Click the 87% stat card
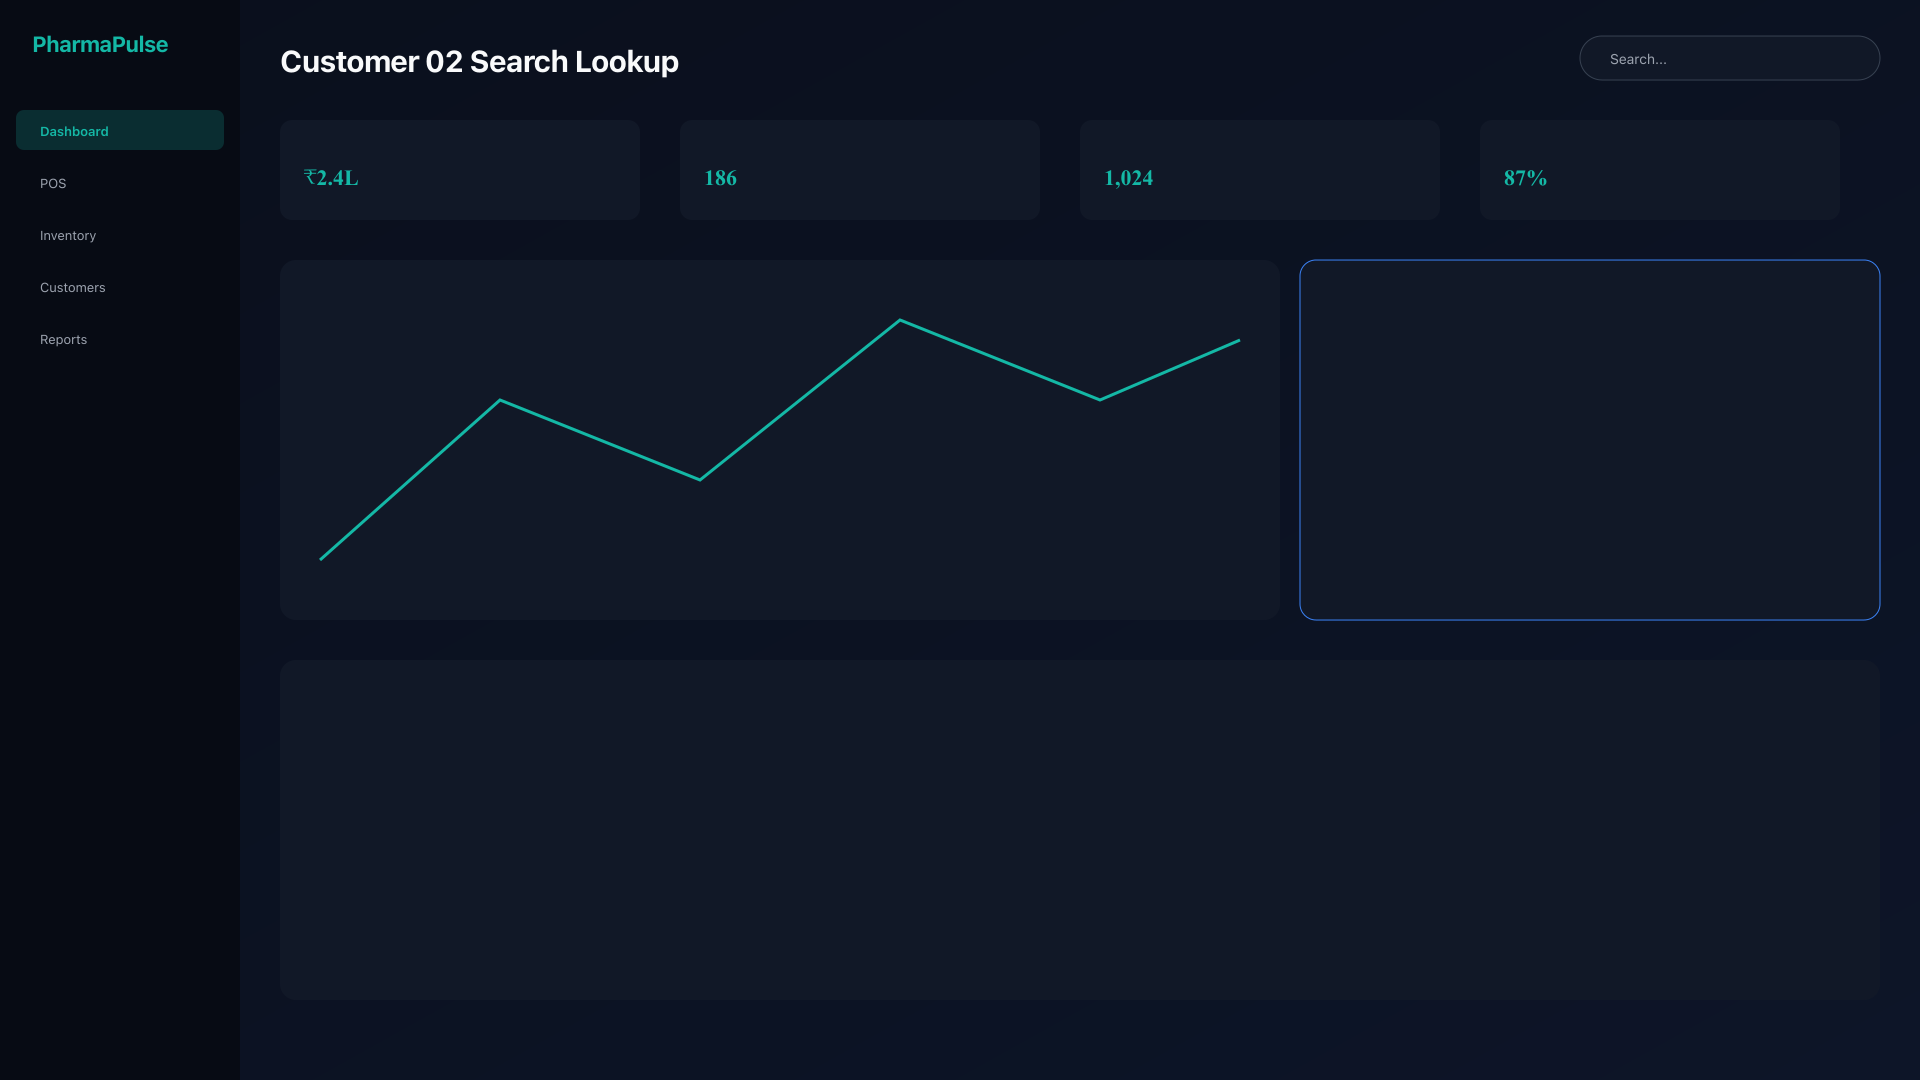The image size is (1920, 1080). pos(1660,170)
